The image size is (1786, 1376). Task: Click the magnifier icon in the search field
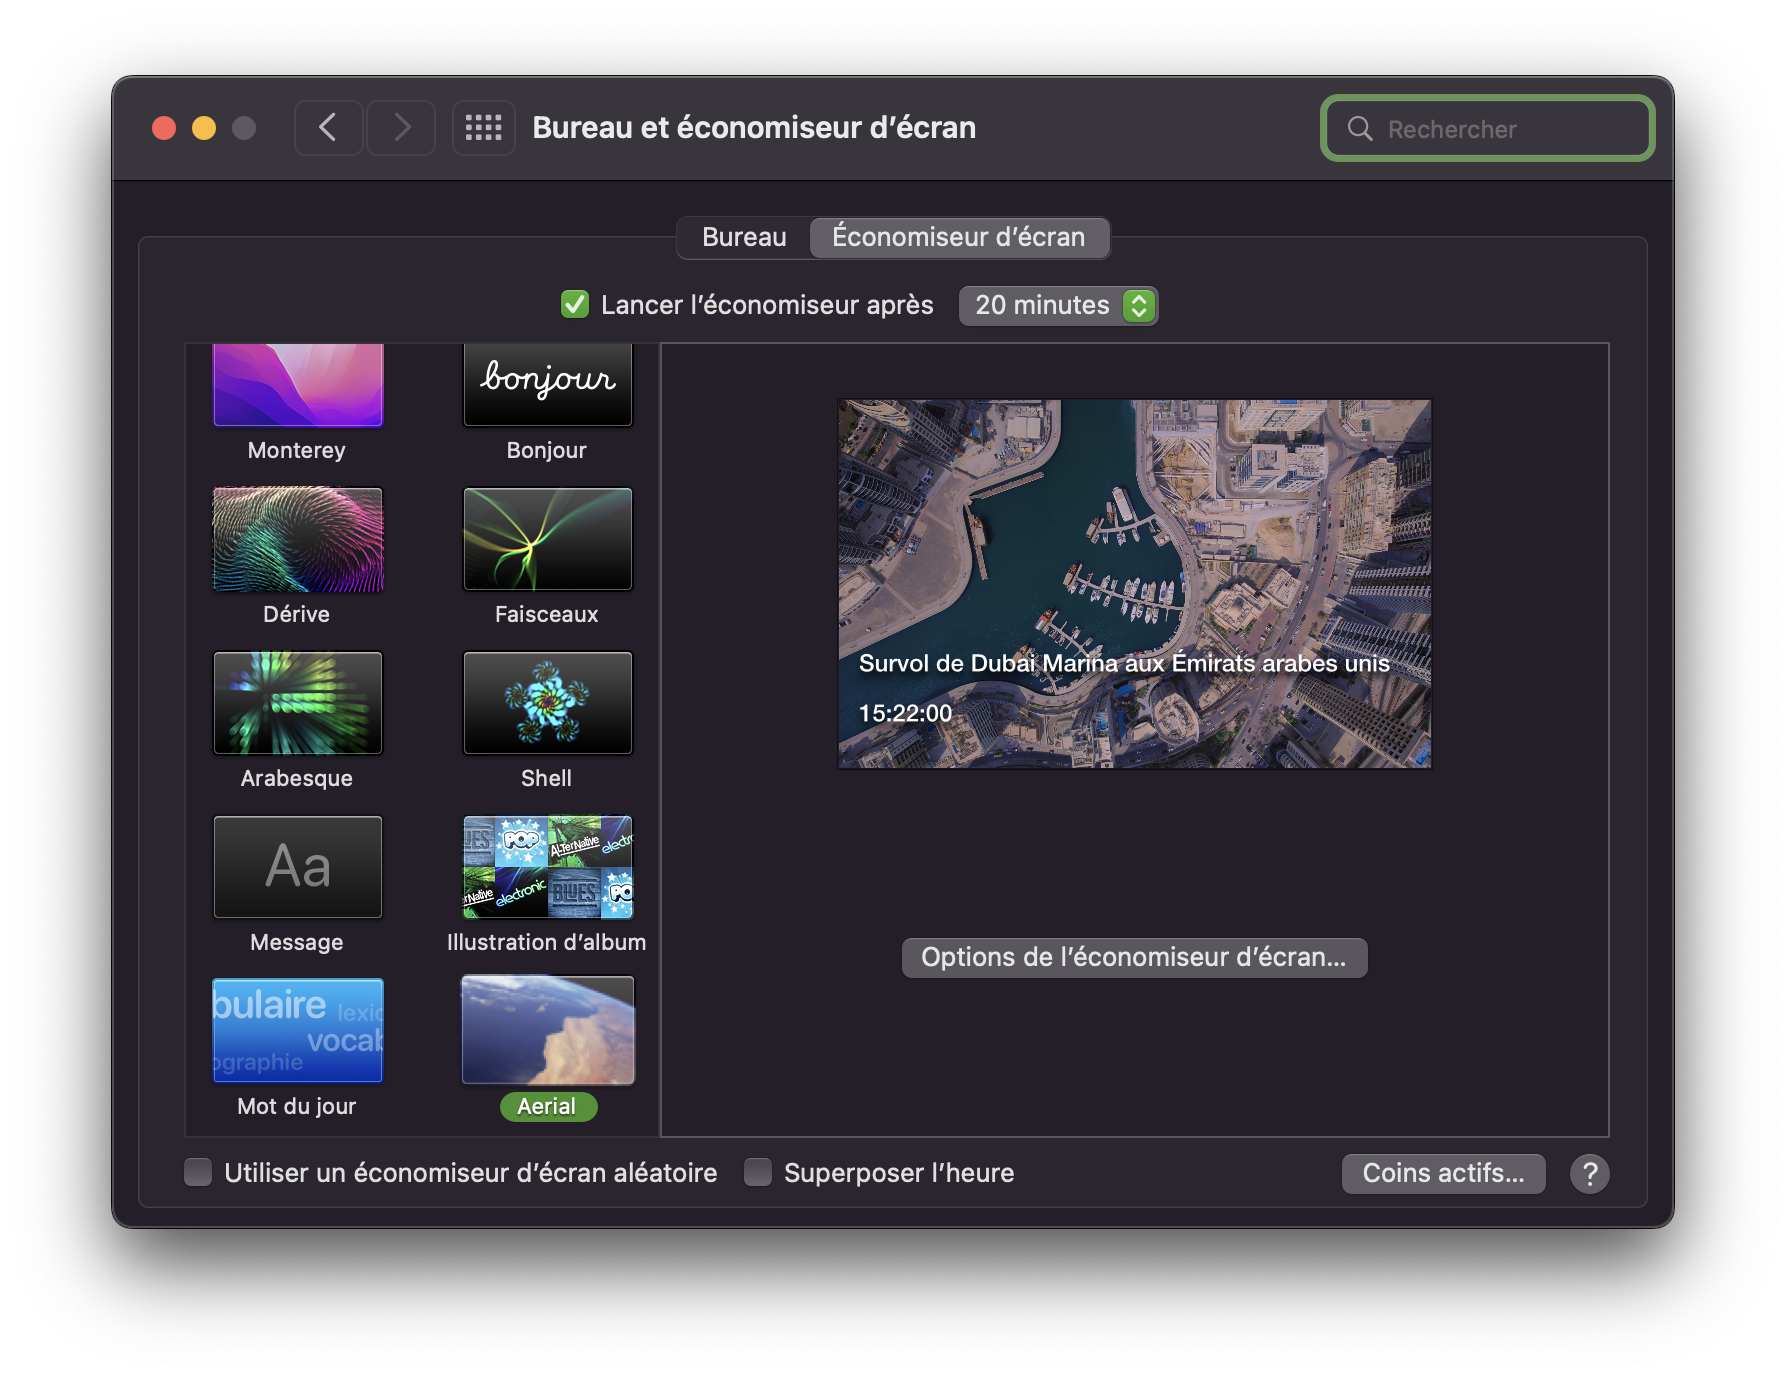(x=1360, y=129)
